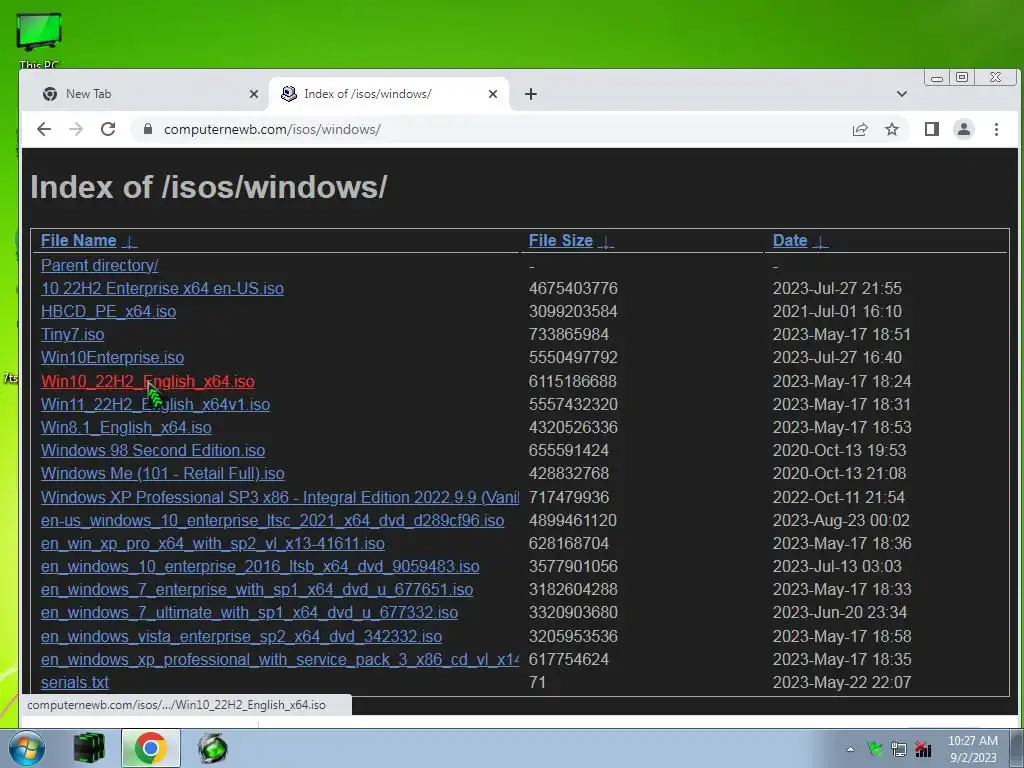Download HBCD_PE_x64.iso
The height and width of the screenshot is (768, 1024).
tap(108, 311)
